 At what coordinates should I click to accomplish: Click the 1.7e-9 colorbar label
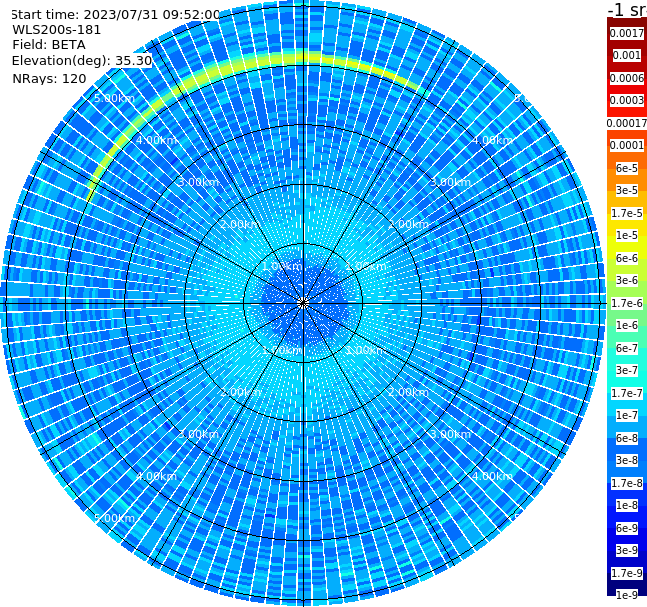coord(627,573)
